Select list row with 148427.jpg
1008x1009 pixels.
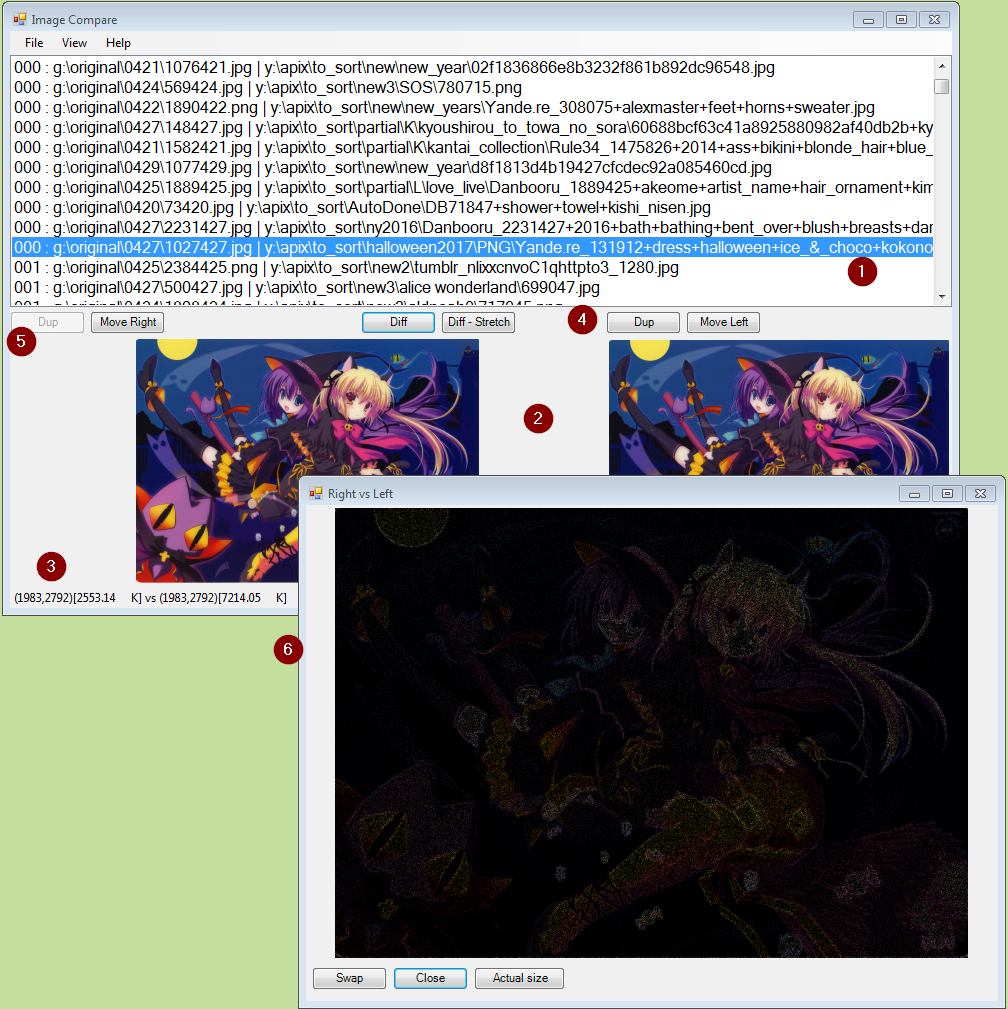click(x=472, y=127)
